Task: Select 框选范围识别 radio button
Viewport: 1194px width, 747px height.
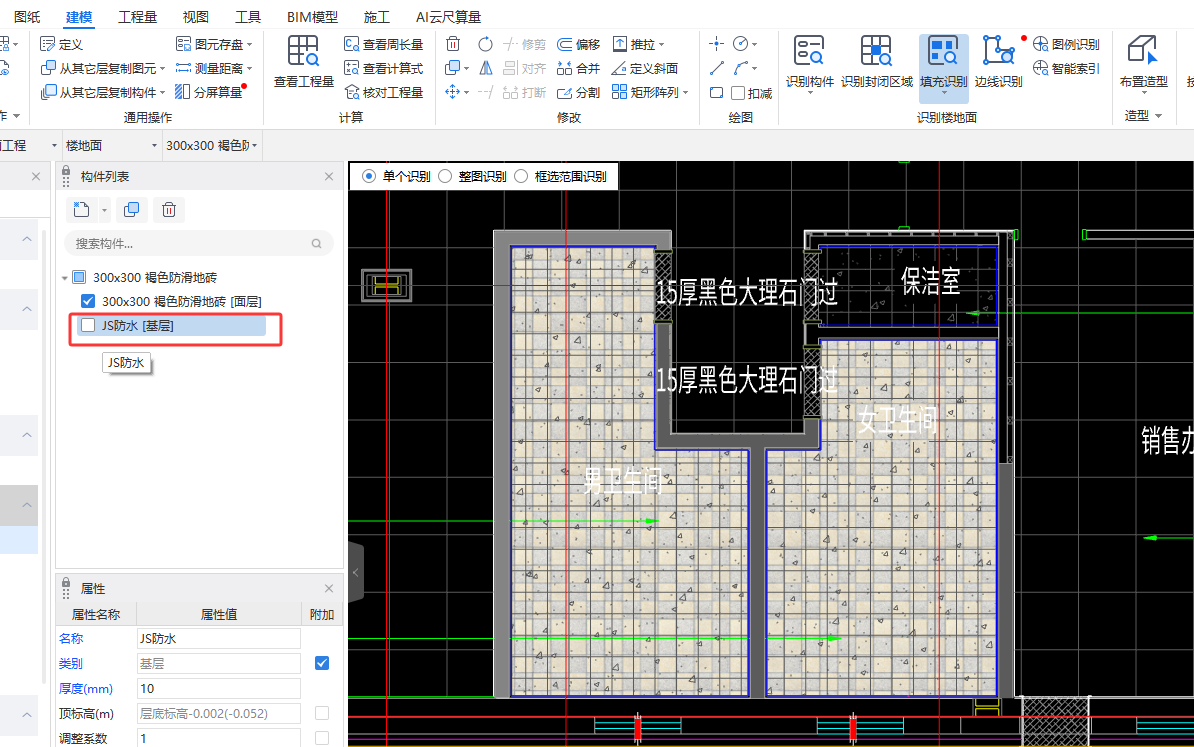Action: [521, 176]
